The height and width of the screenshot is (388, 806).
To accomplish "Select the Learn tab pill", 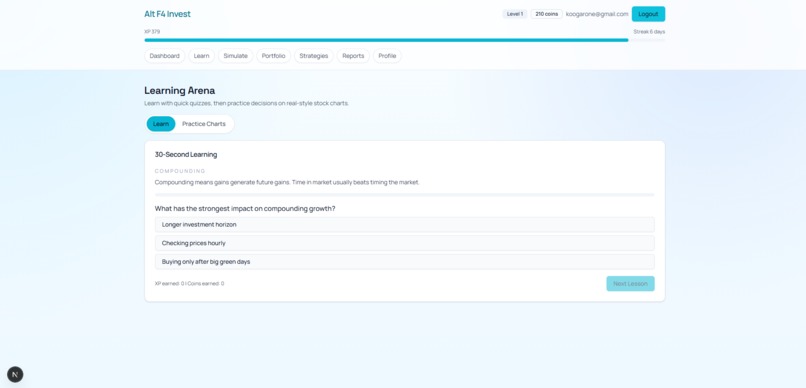I will (x=161, y=124).
